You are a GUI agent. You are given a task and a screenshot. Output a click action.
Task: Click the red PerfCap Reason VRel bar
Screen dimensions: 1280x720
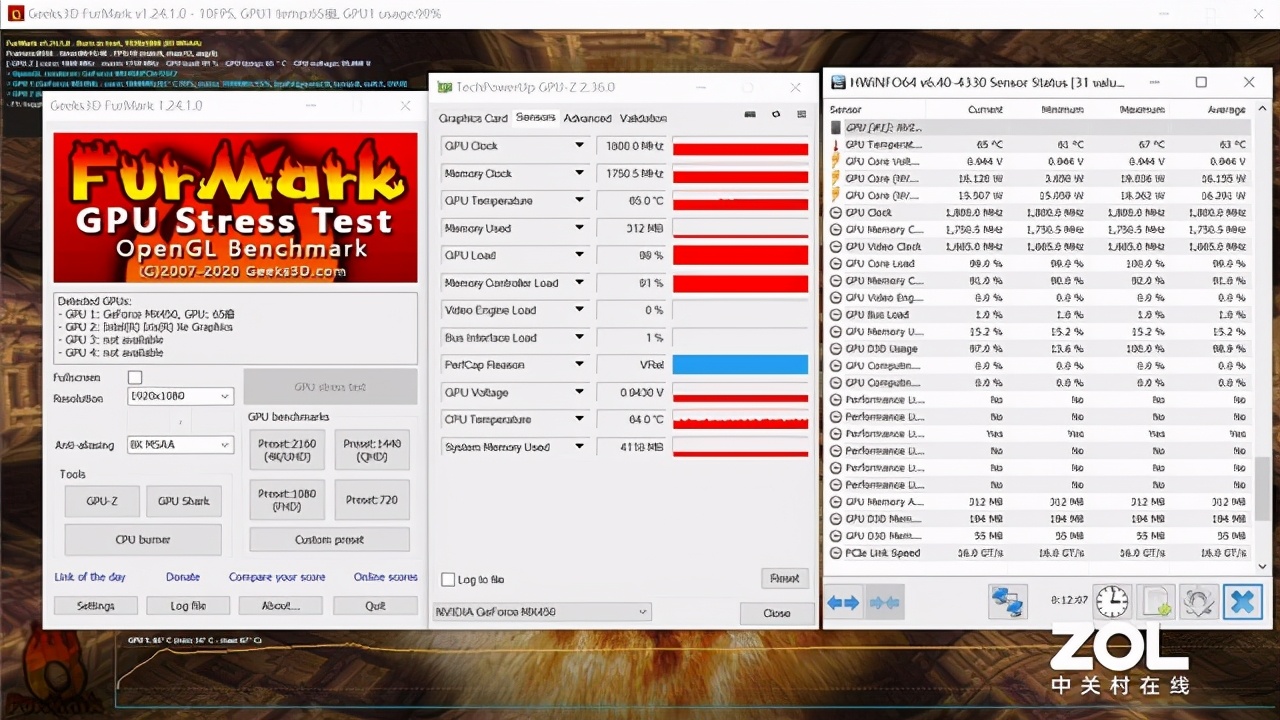point(740,365)
